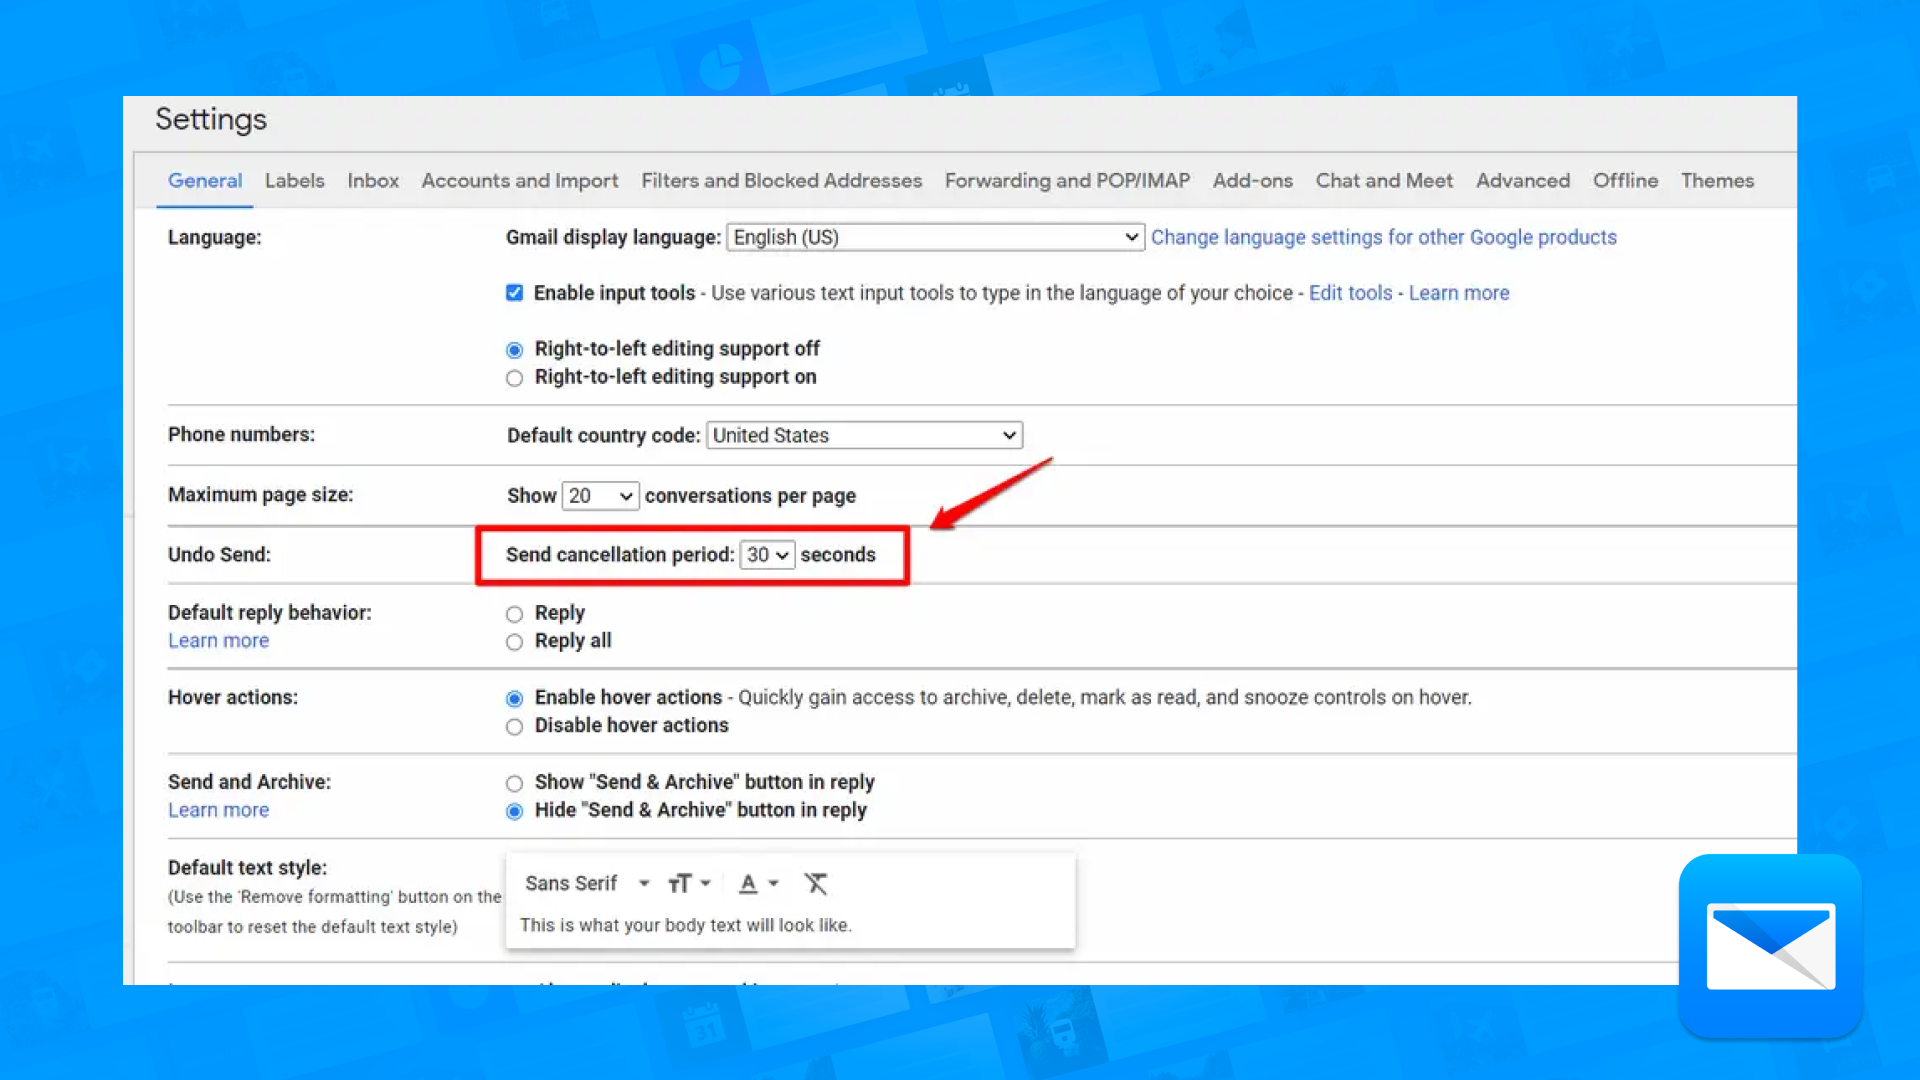Screen dimensions: 1920x1080
Task: Show Send & Archive button in reply
Action: point(514,783)
